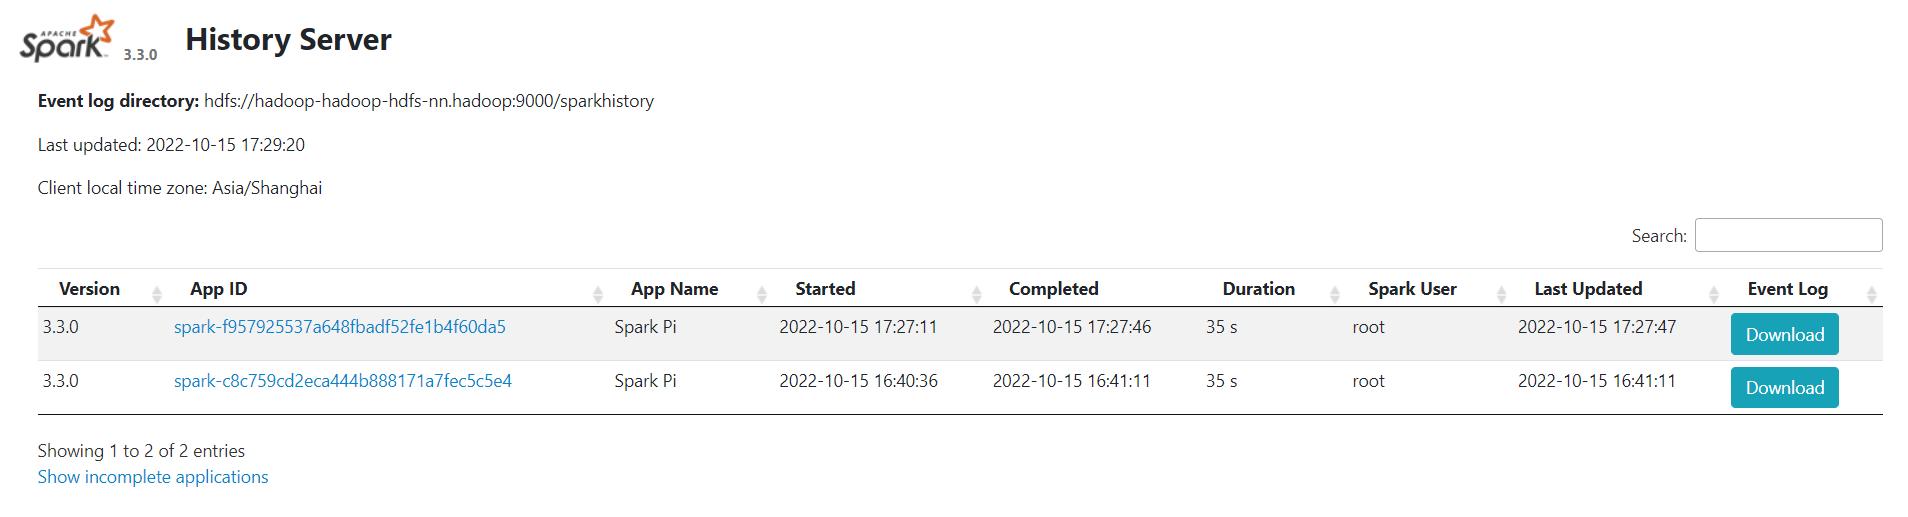Viewport: 1908px width, 517px height.
Task: Sort table by Completed column header
Action: click(1053, 289)
